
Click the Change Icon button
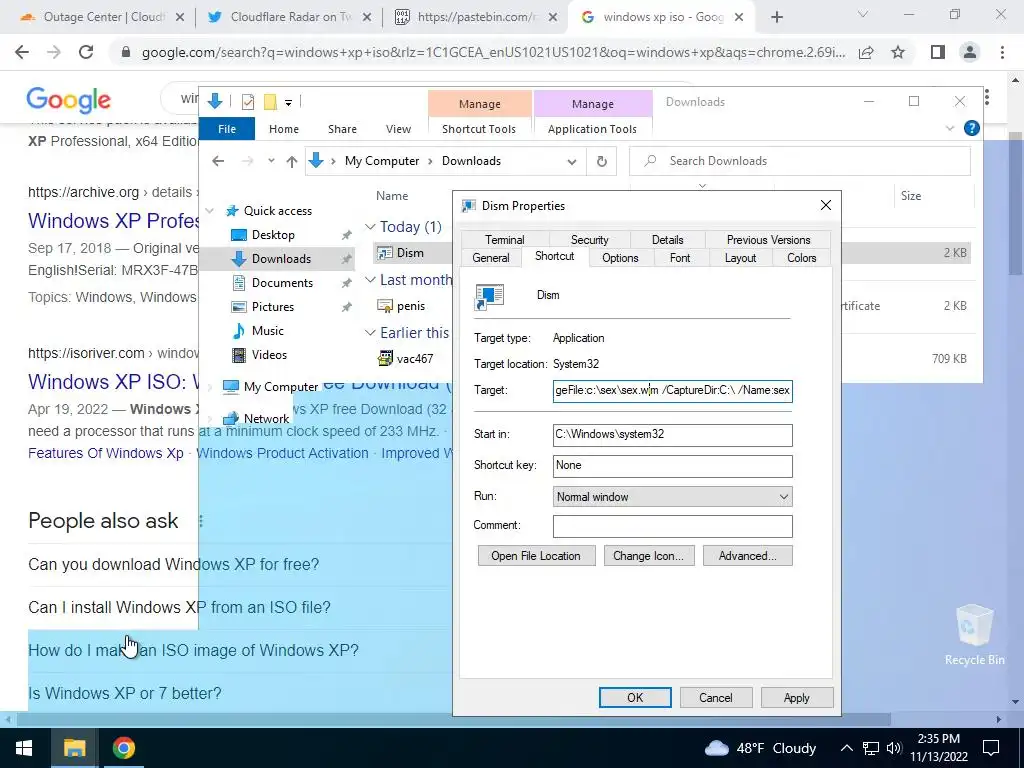coord(648,556)
